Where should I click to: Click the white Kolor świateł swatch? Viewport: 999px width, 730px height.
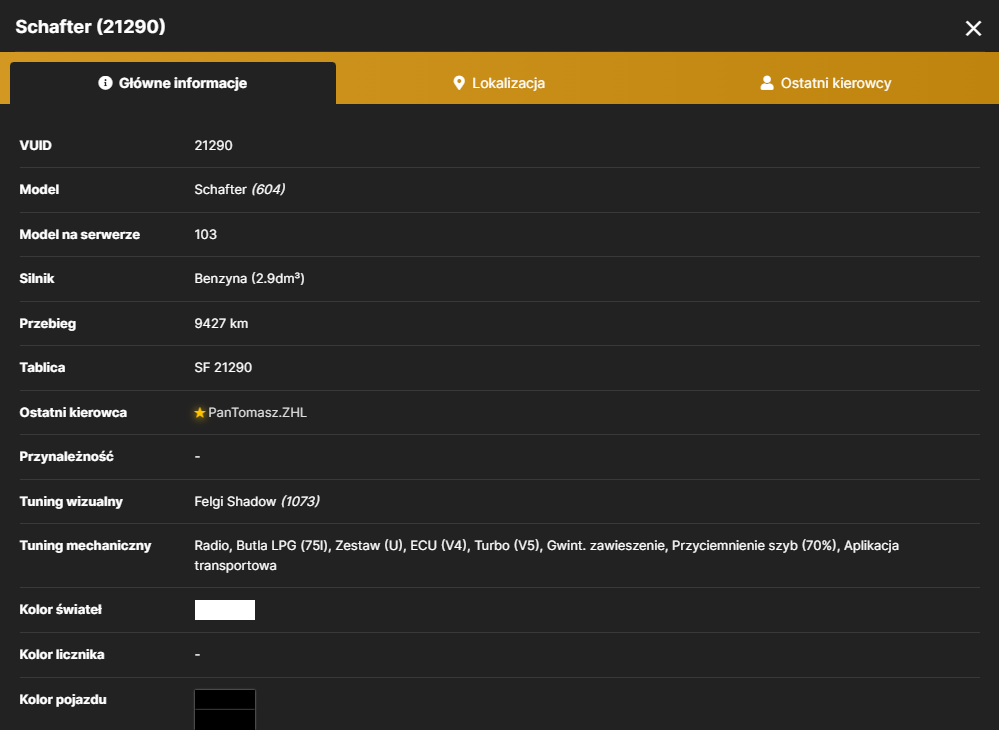click(x=225, y=610)
